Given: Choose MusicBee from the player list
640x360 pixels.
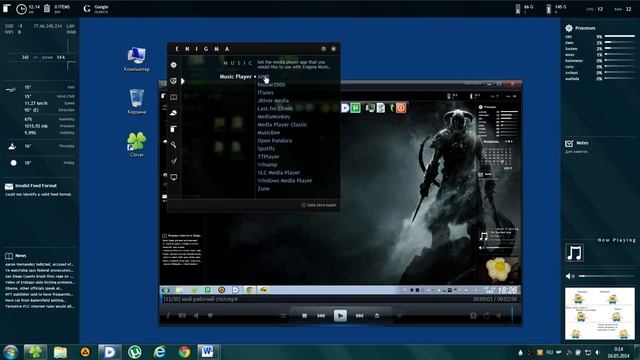Looking at the screenshot, I should 269,133.
